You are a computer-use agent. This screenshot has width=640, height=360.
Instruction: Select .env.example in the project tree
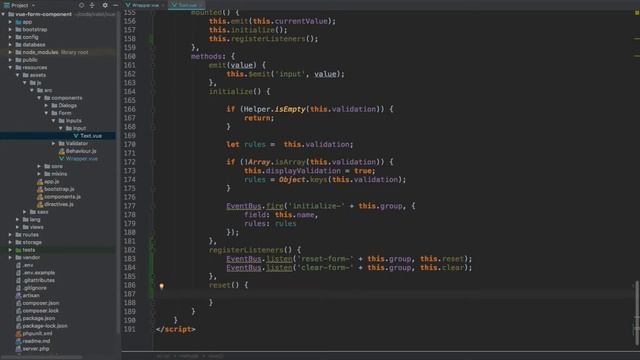coord(39,273)
